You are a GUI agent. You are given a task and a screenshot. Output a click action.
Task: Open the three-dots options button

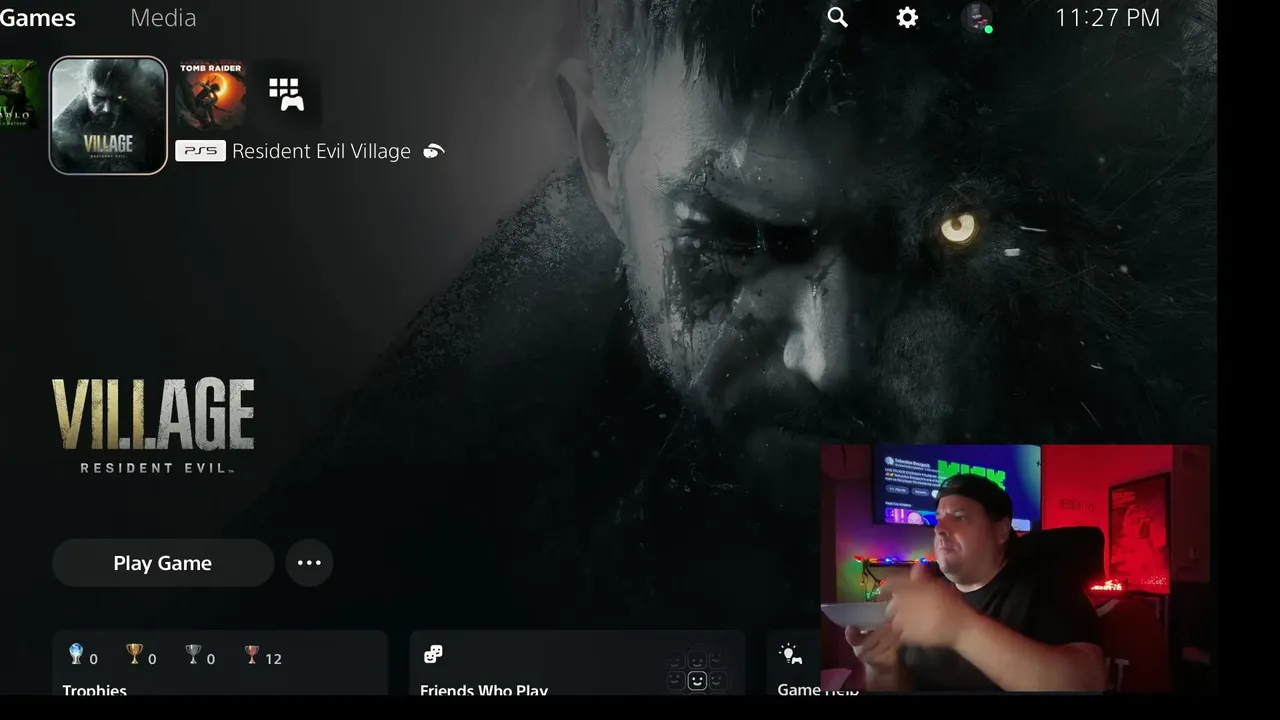pos(309,563)
